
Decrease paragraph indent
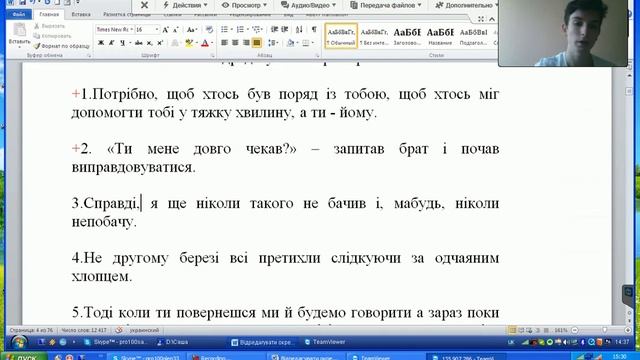click(274, 29)
